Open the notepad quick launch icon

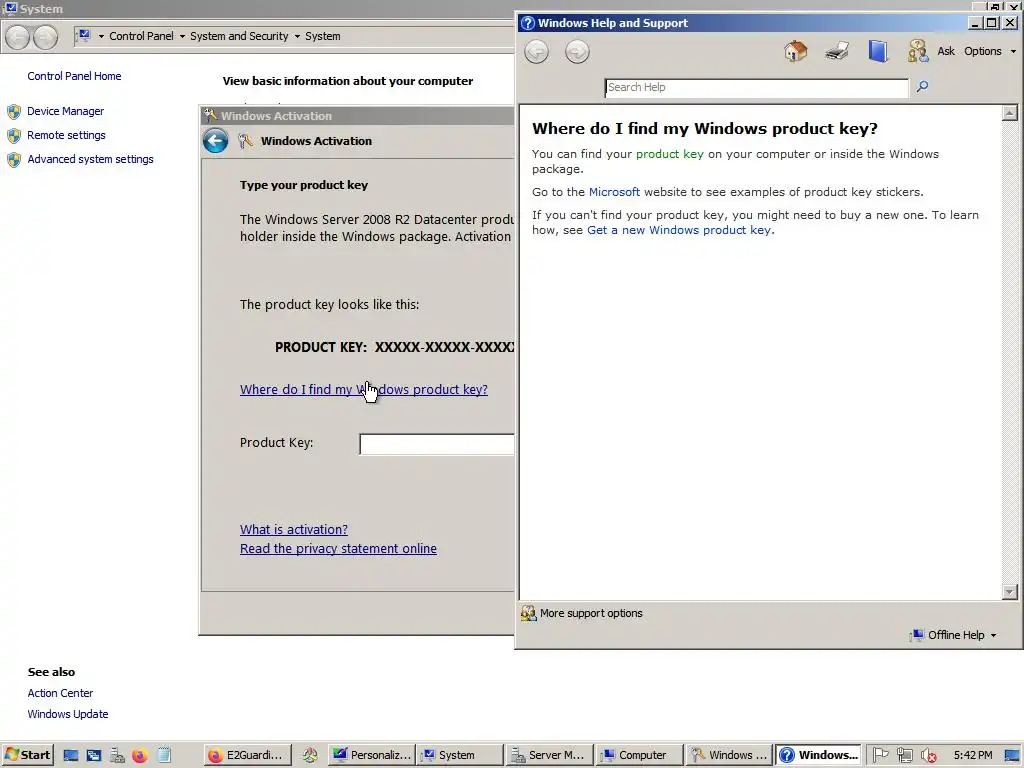tap(164, 756)
